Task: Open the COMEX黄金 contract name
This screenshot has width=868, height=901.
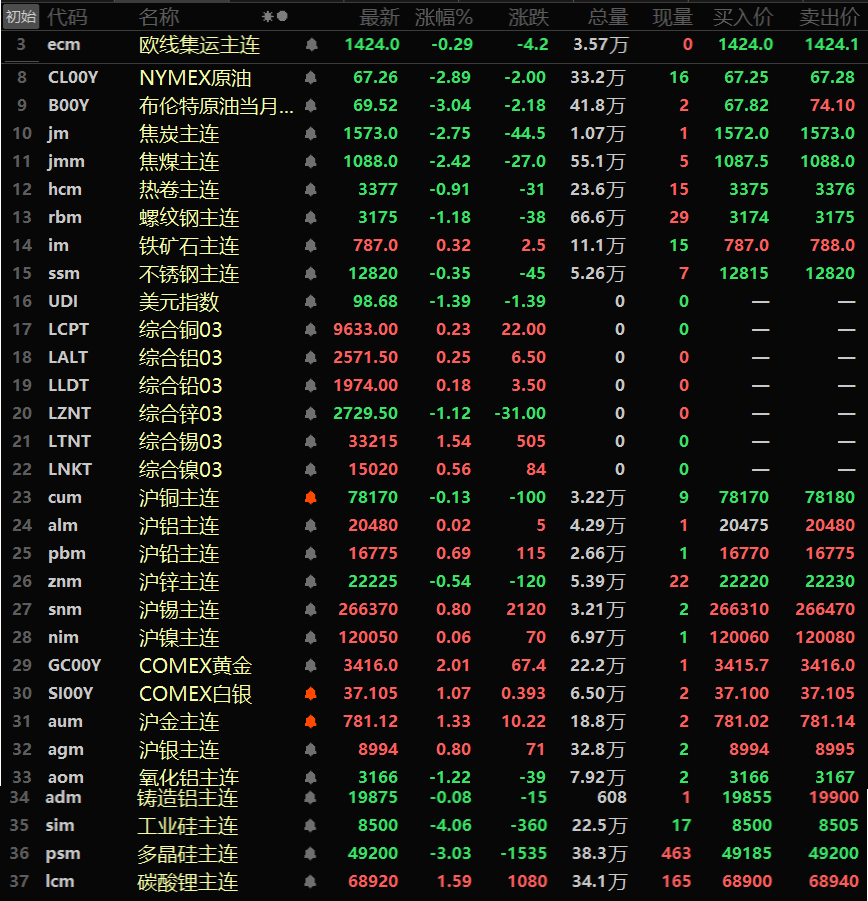Action: 195,666
